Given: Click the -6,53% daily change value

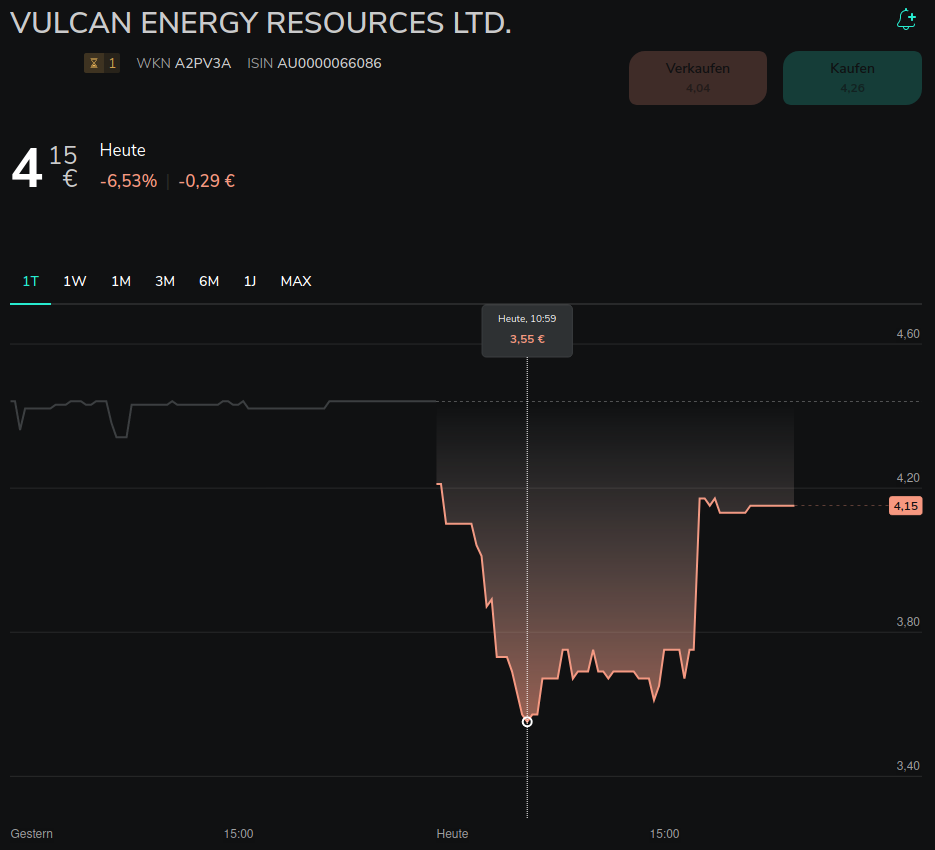Looking at the screenshot, I should (x=128, y=181).
